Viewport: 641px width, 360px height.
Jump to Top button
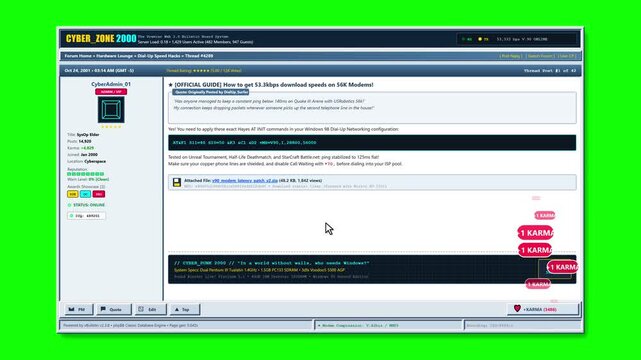coord(185,309)
